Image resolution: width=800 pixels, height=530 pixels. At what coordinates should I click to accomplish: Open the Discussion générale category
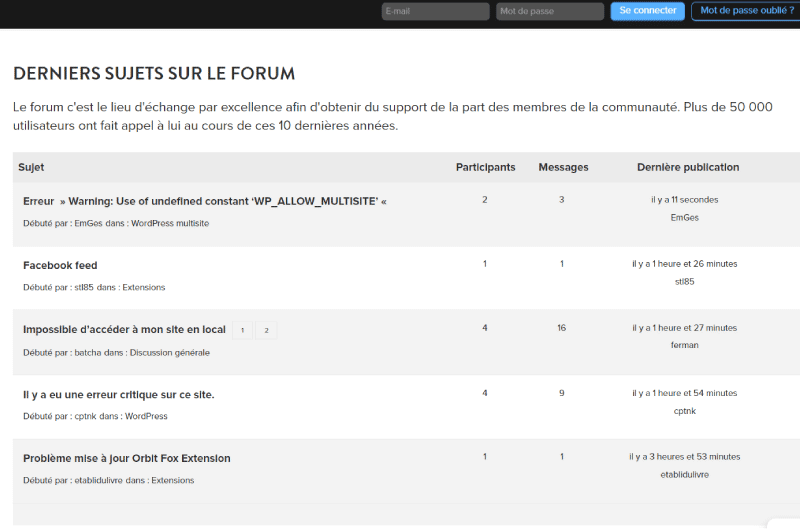(x=169, y=352)
